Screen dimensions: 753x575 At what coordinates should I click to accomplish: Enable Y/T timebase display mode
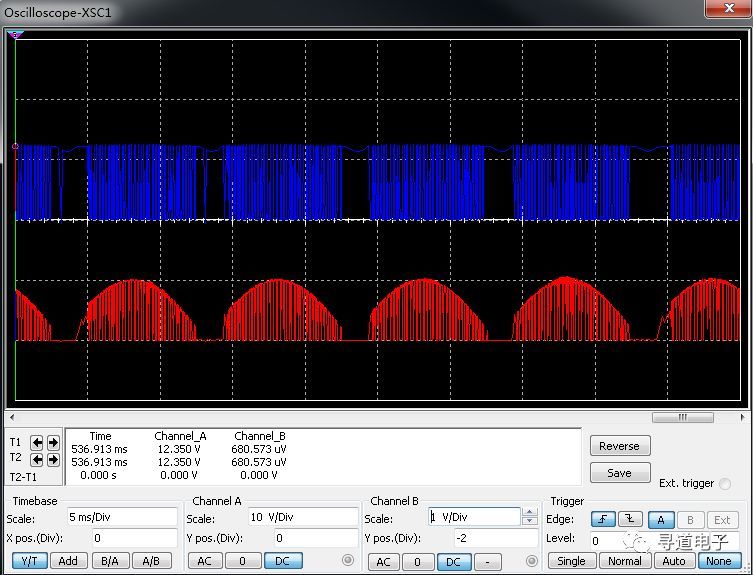tap(29, 561)
